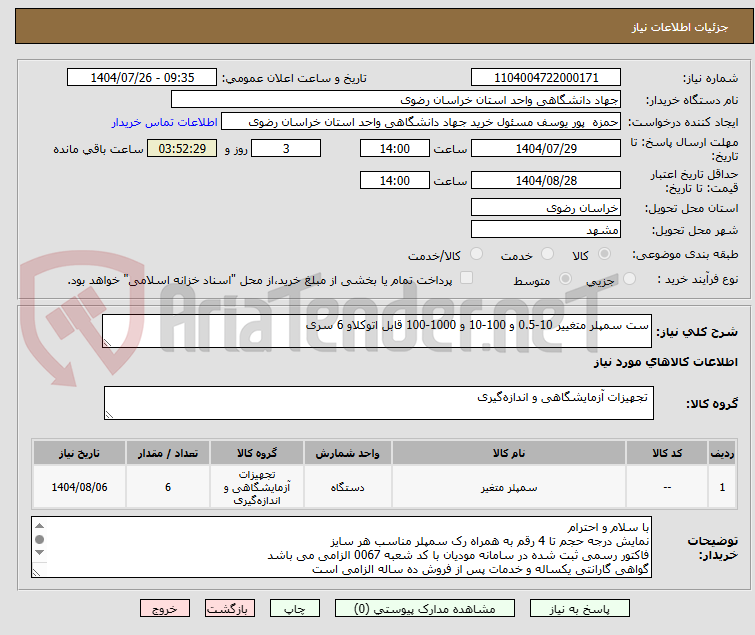Select the 'کالا/خدمت' radio button
Viewport: 755px width, 635px height.
tap(476, 254)
